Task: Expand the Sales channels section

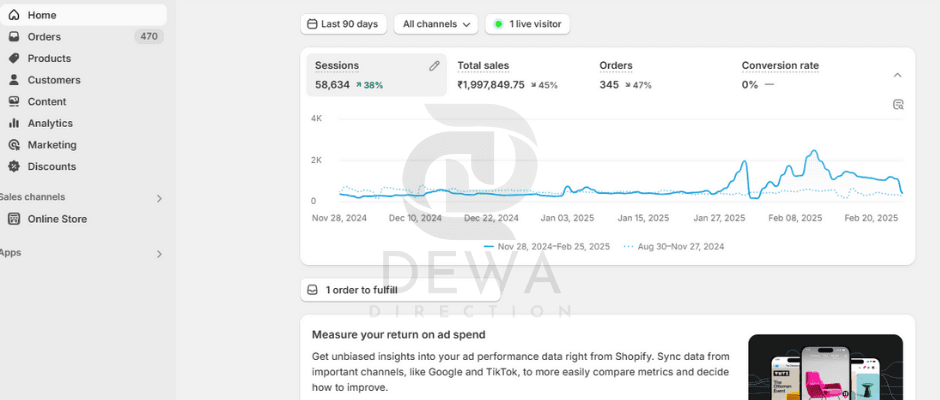Action: click(159, 198)
